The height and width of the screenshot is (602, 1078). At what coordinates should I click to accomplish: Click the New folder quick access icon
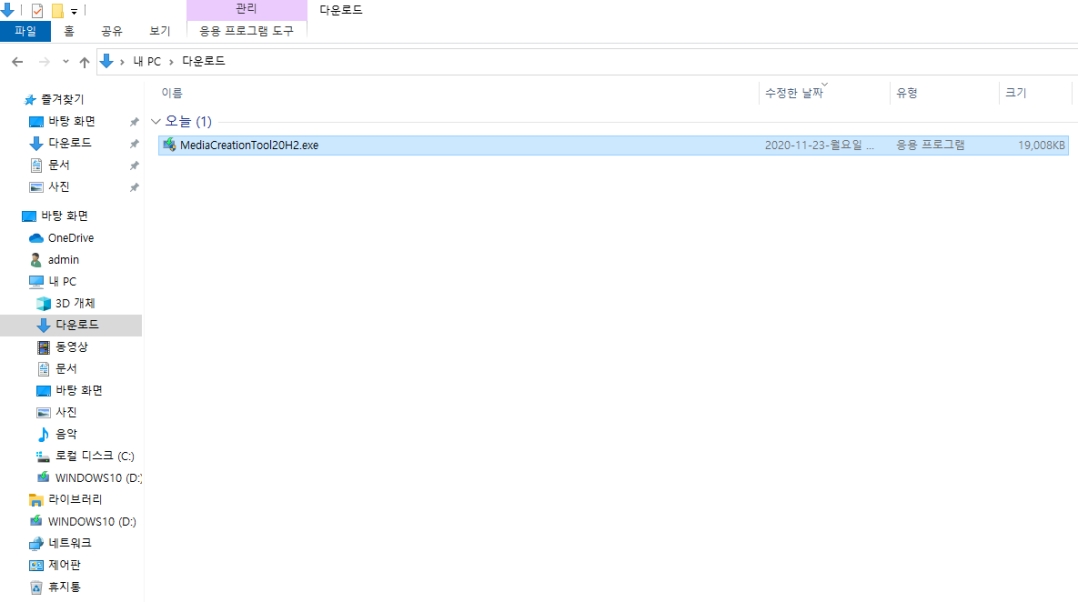58,10
